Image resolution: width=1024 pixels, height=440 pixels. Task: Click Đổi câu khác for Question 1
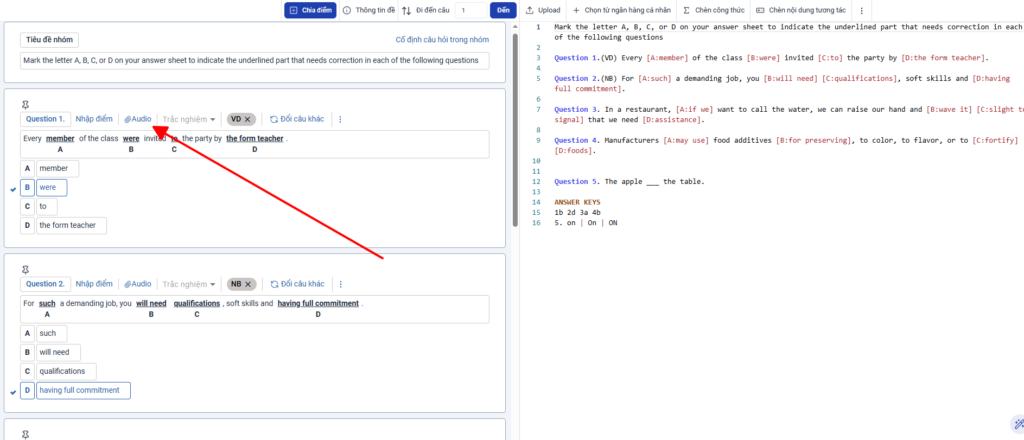[297, 119]
